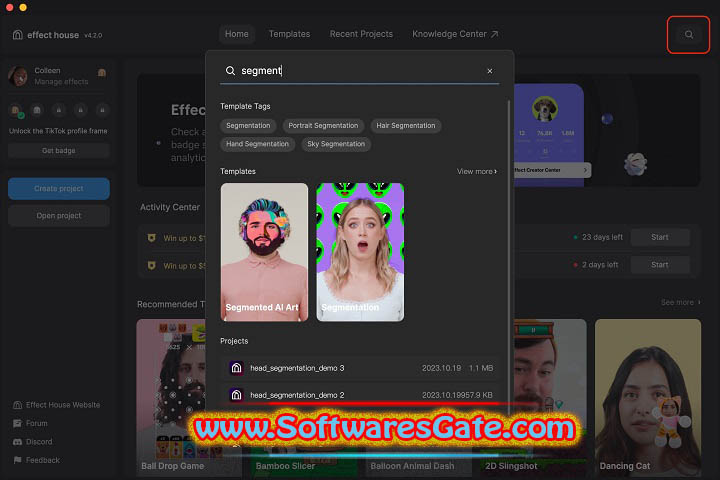Start the challenge with 23 days left
The width and height of the screenshot is (720, 480).
(x=659, y=237)
